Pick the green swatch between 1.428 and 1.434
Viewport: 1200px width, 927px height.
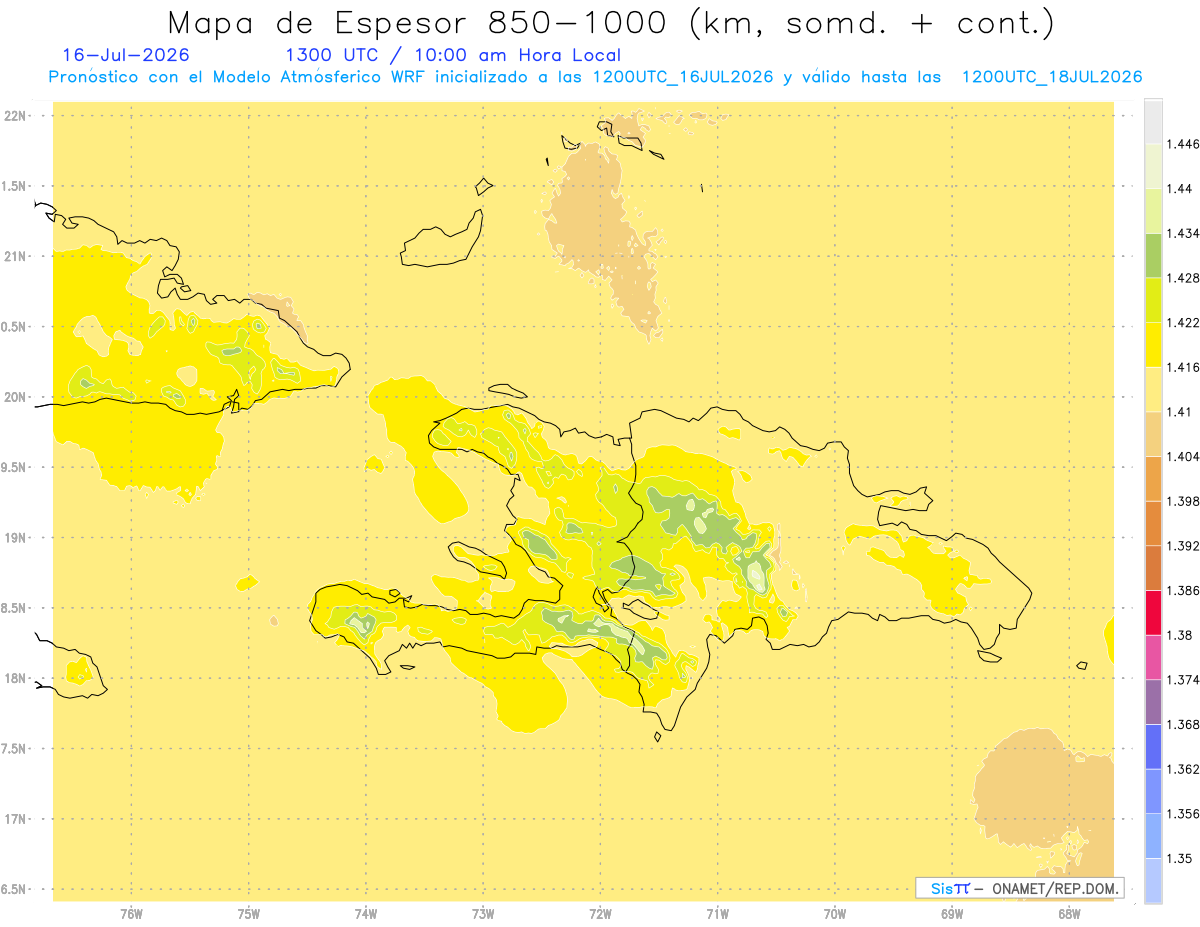coord(1153,255)
